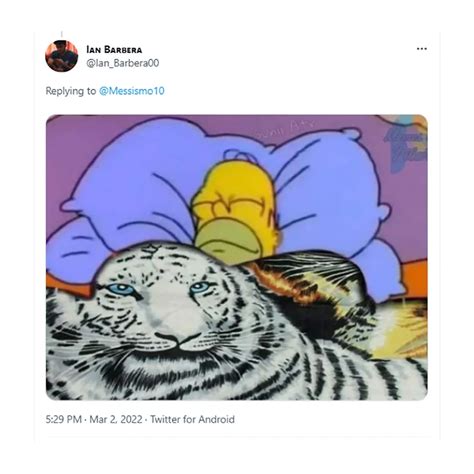Click Ian Barbera's profile avatar
The width and height of the screenshot is (474, 474).
[x=62, y=56]
